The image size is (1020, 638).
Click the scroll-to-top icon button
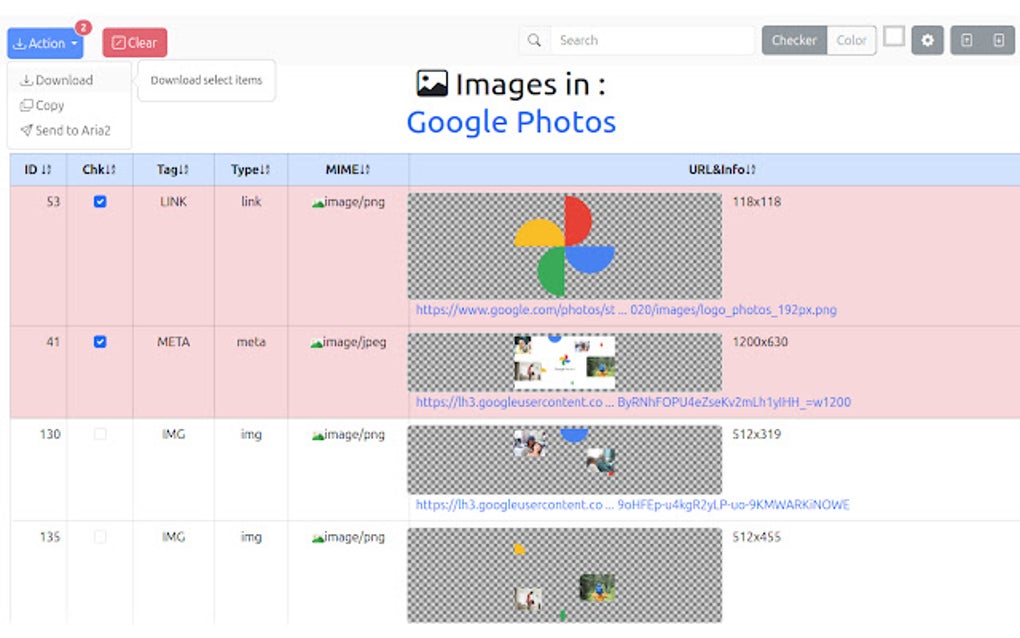(966, 41)
